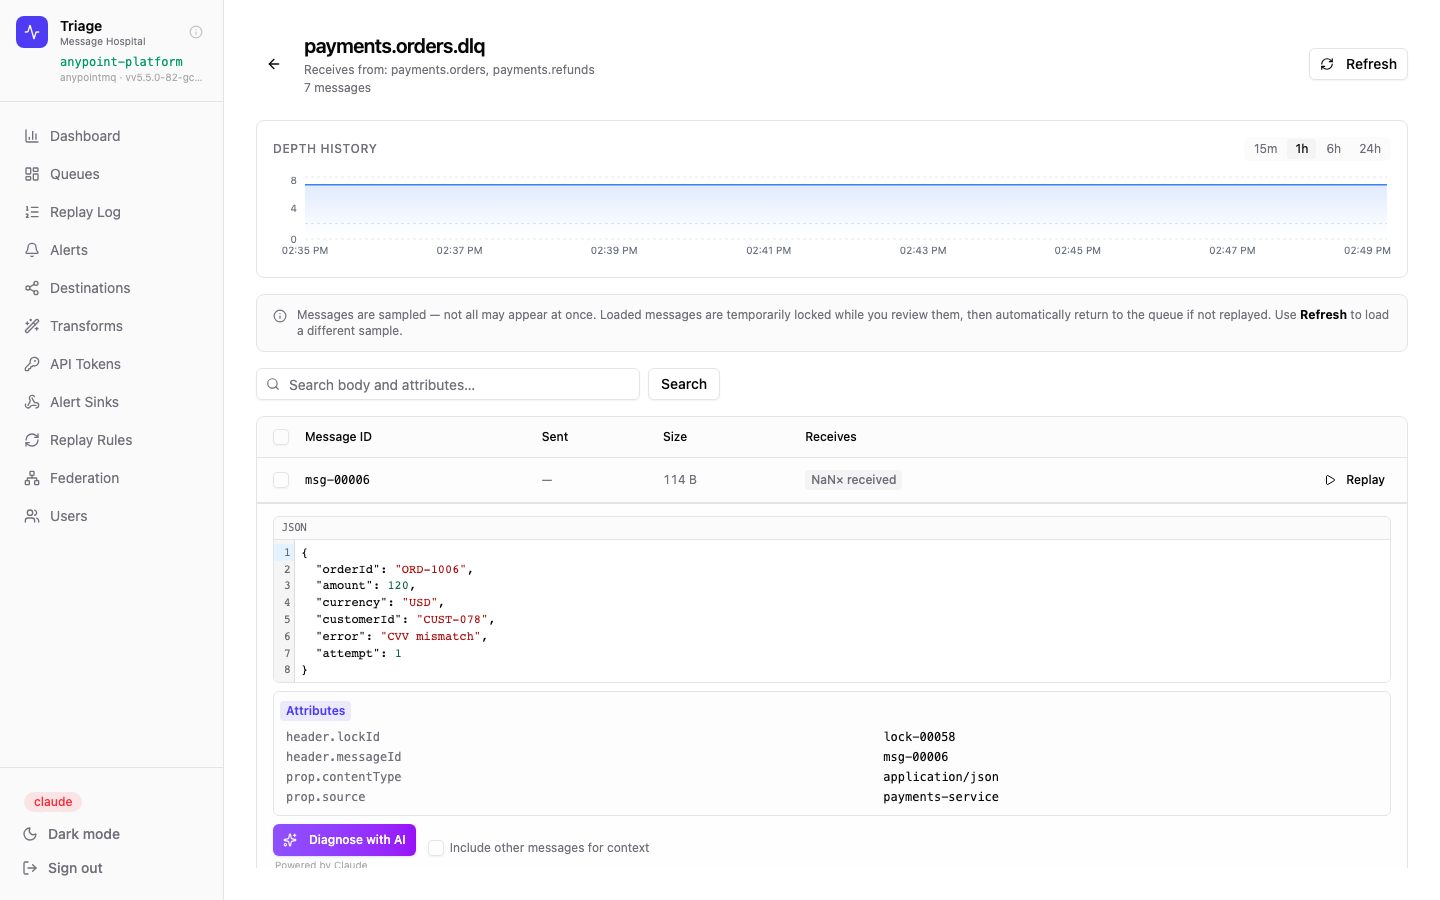The width and height of the screenshot is (1440, 900).
Task: Replay message msg-00006
Action: pos(1355,480)
